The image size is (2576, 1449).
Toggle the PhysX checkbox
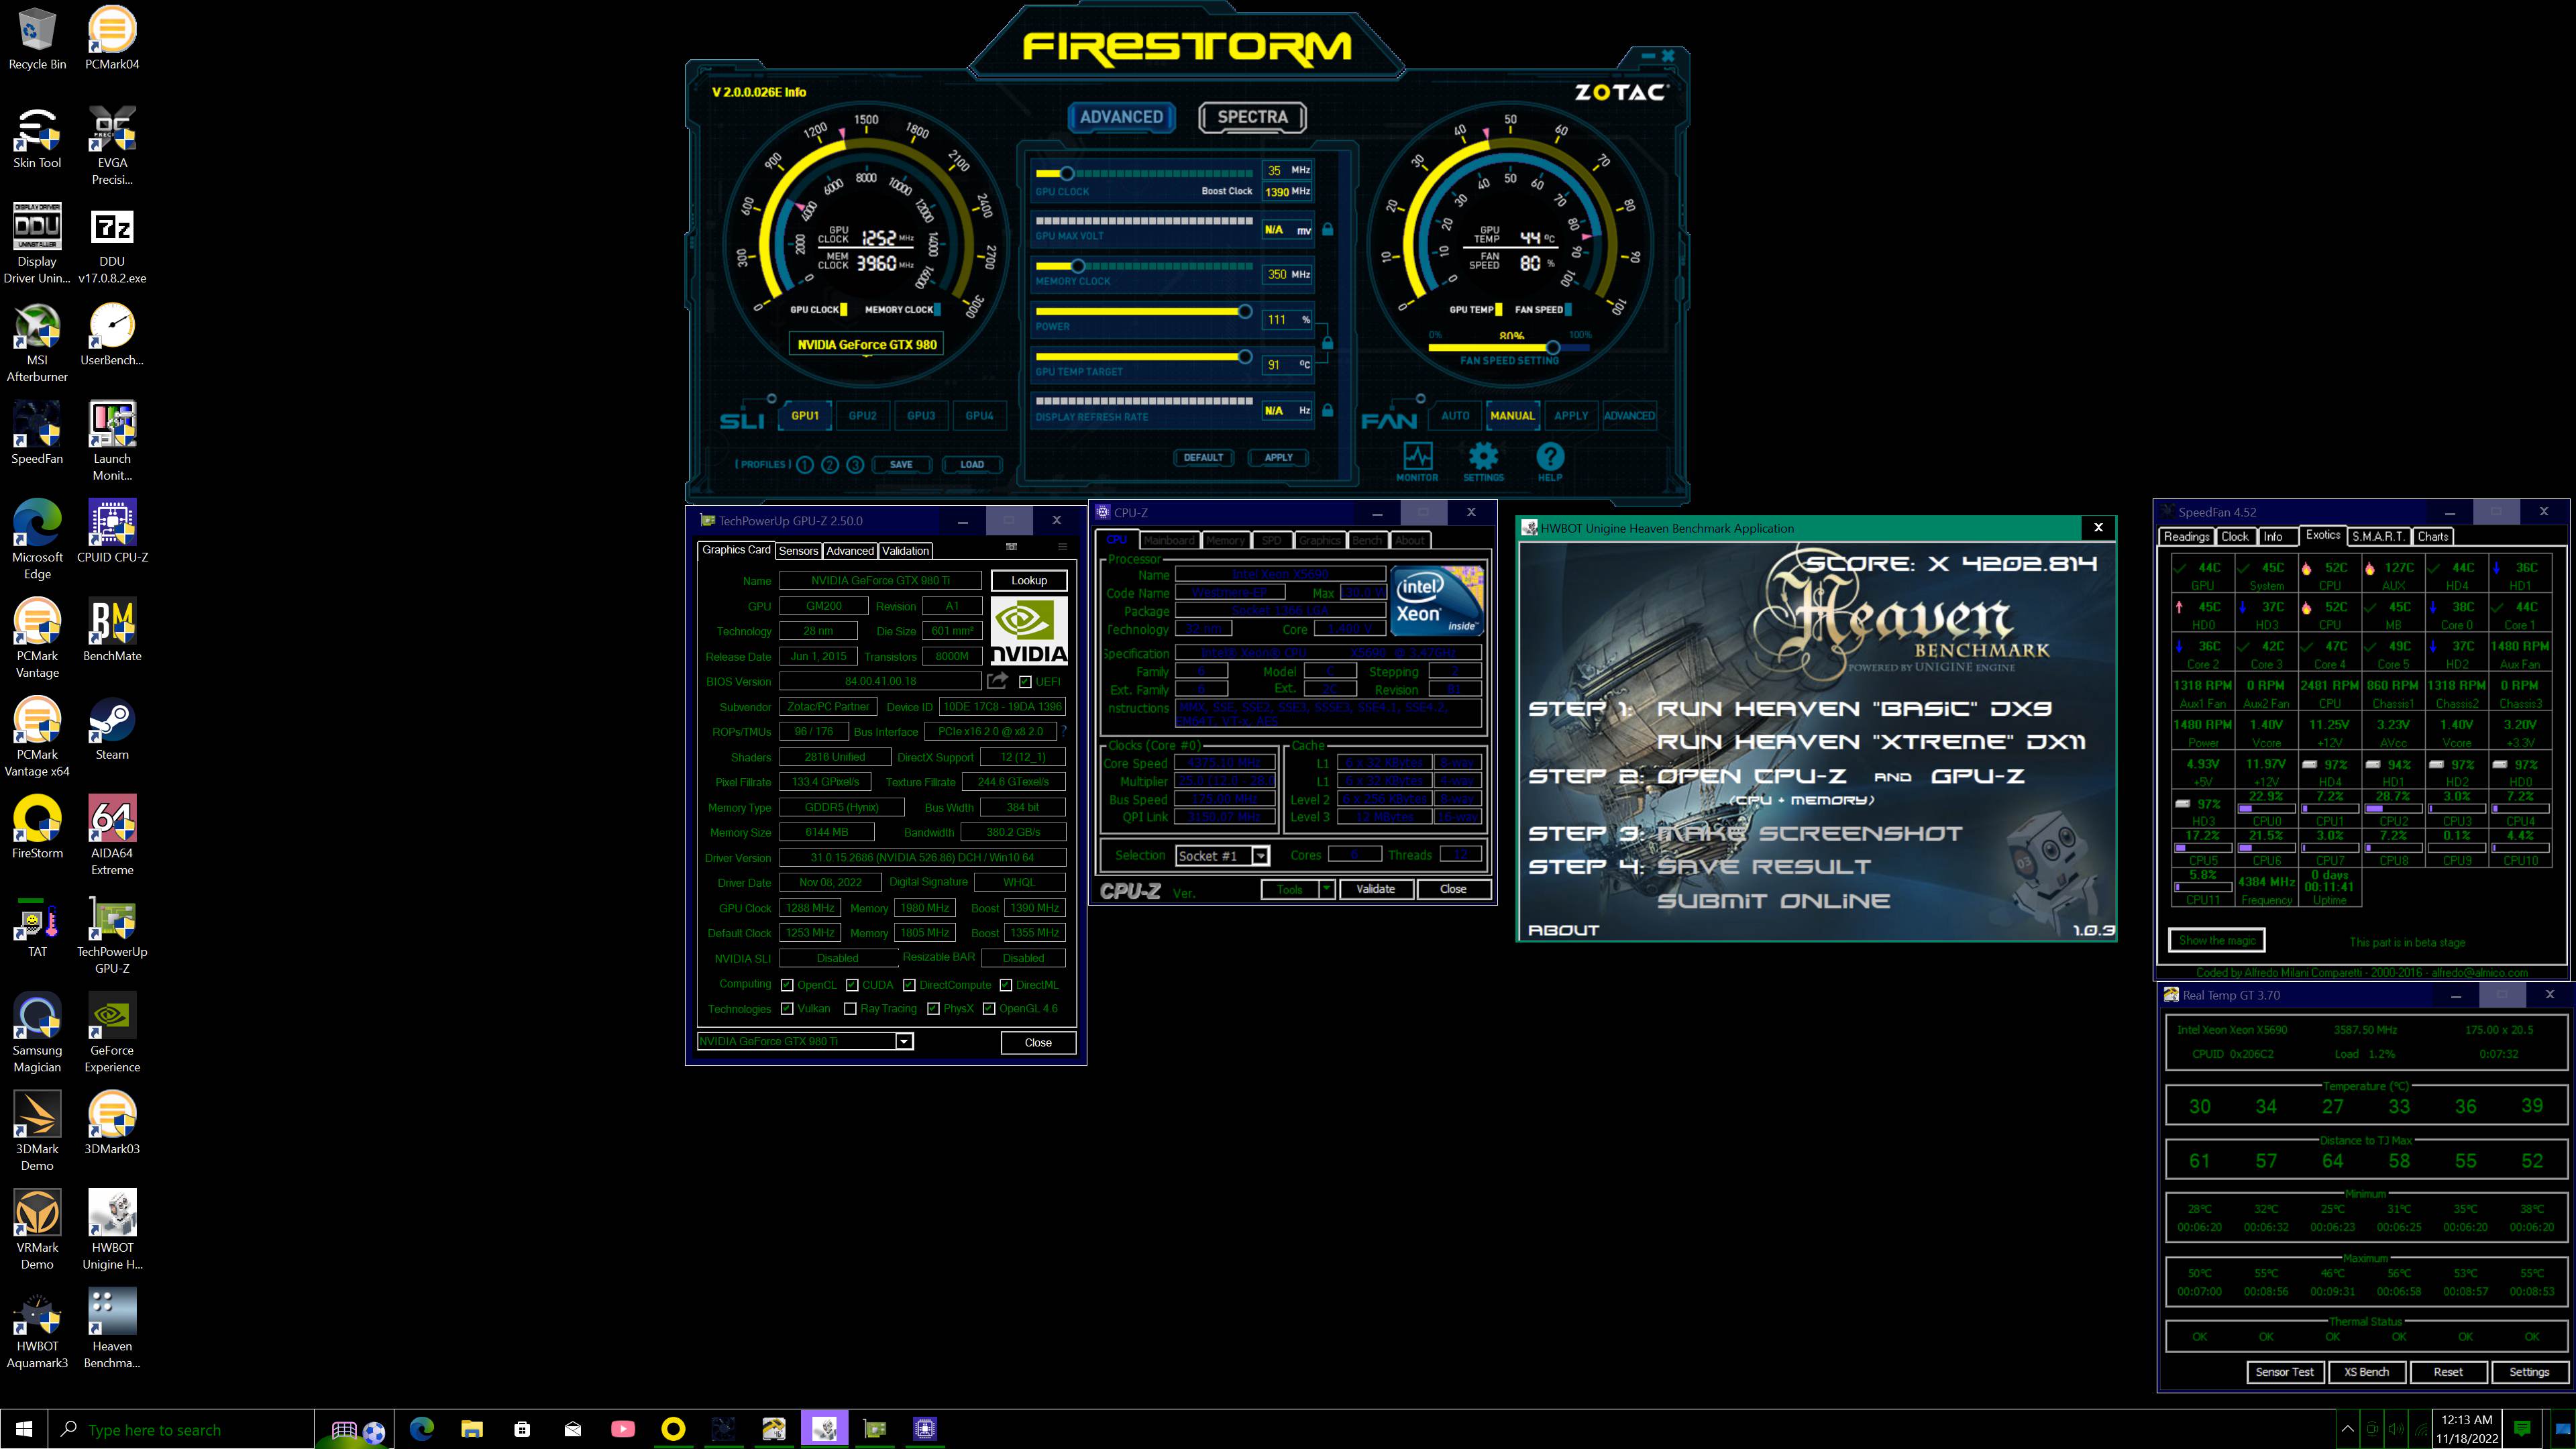coord(933,1008)
